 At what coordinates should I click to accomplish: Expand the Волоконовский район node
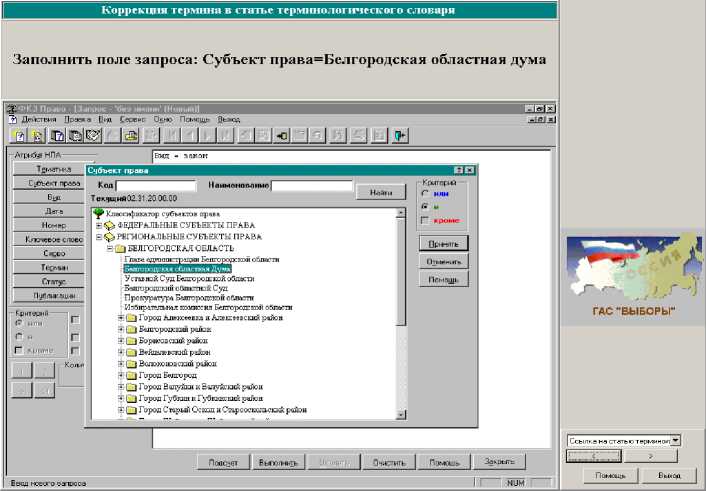[x=121, y=364]
